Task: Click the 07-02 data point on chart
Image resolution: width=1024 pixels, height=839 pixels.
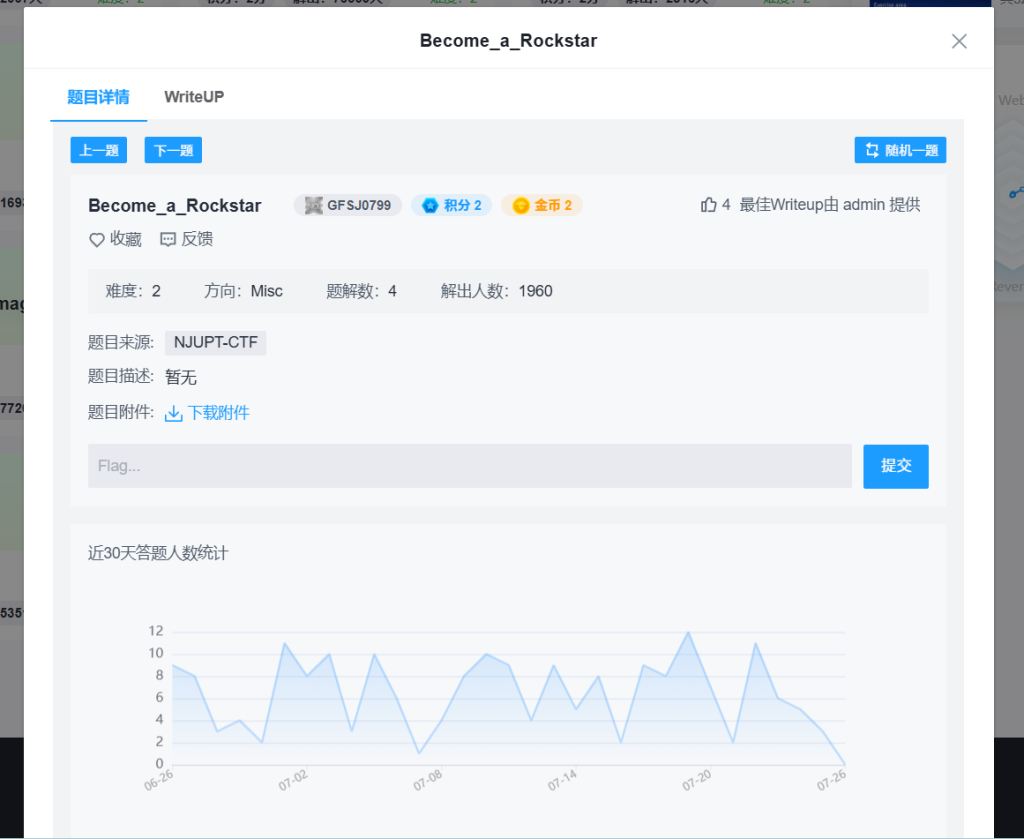Action: click(307, 676)
